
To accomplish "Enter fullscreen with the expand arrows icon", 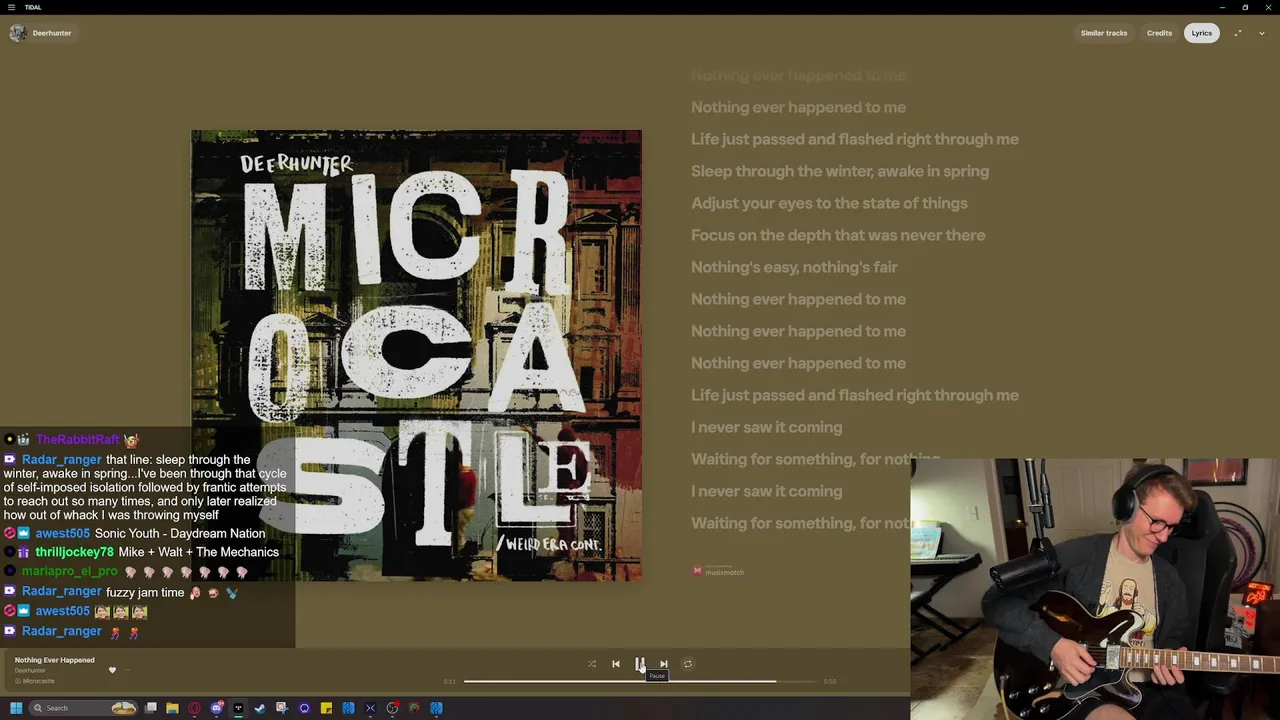I will click(x=1238, y=33).
